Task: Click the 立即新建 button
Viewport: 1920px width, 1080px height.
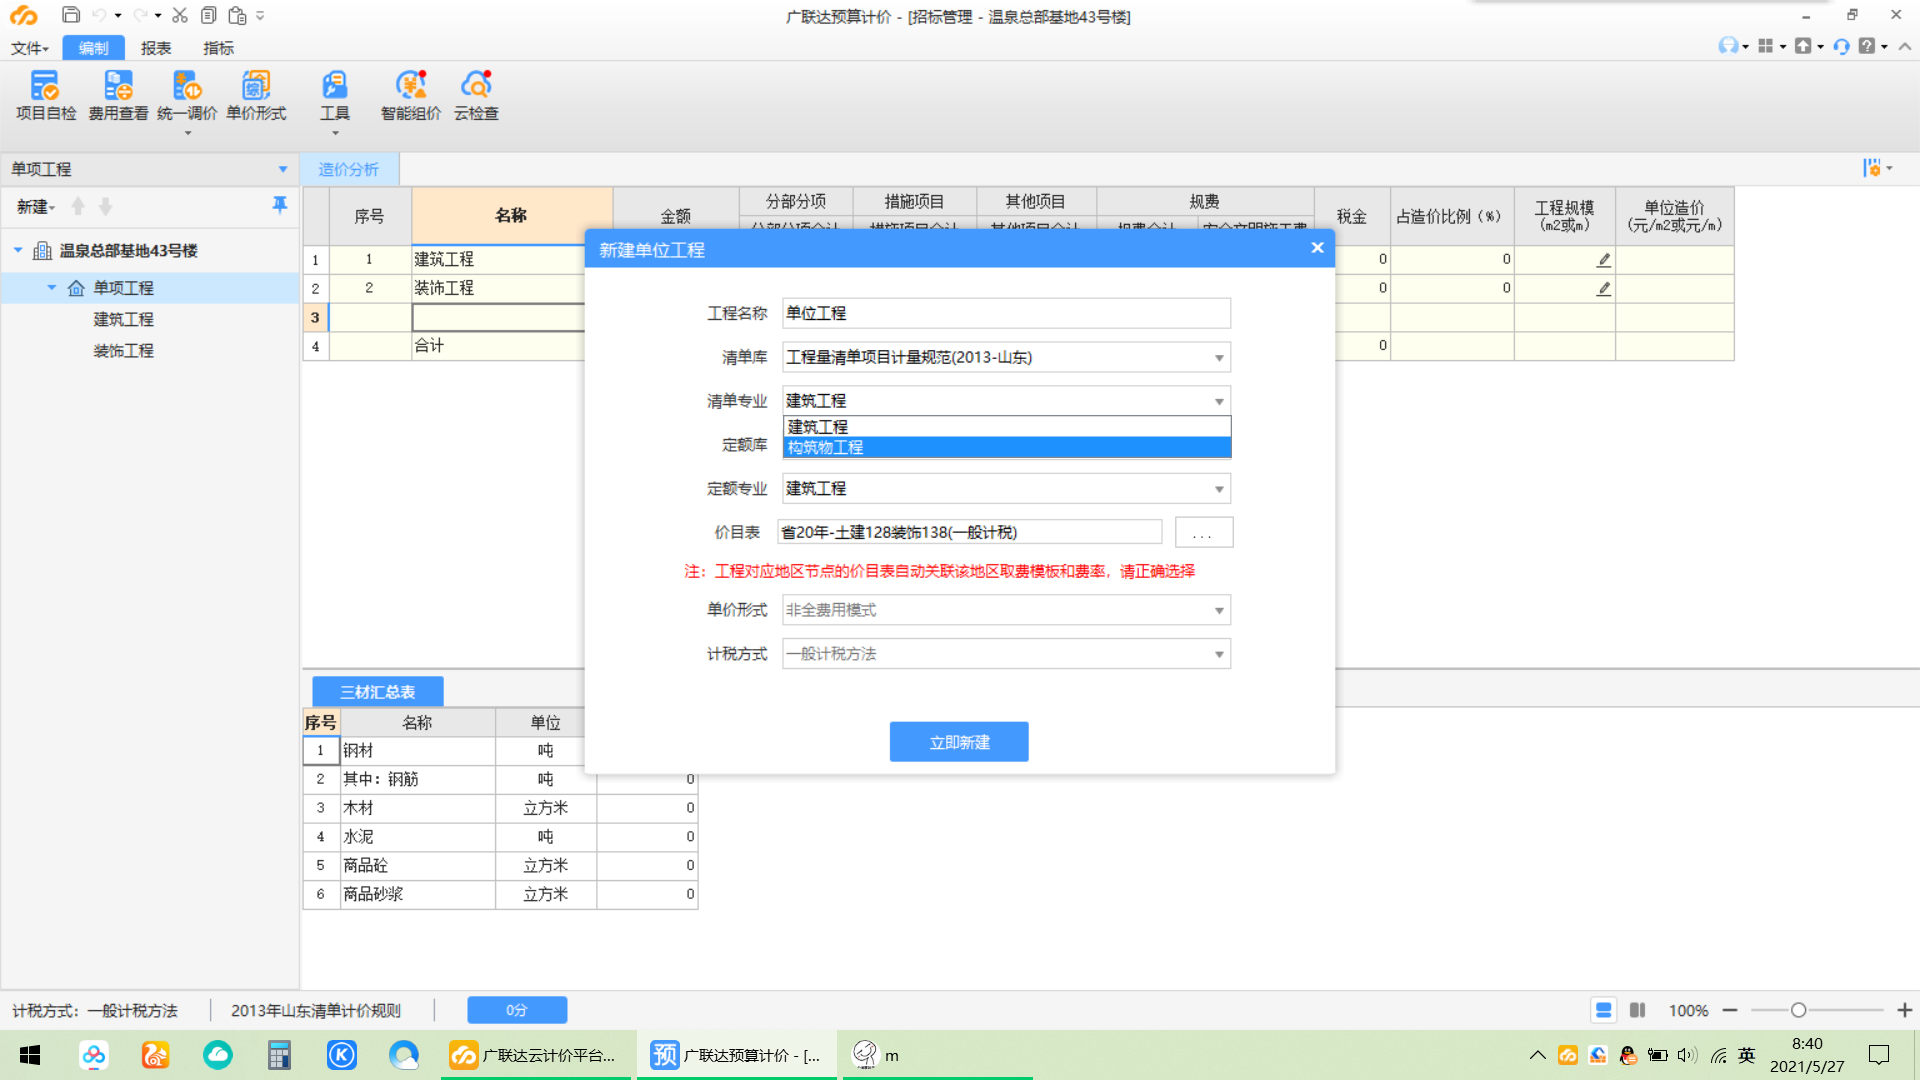Action: point(958,742)
